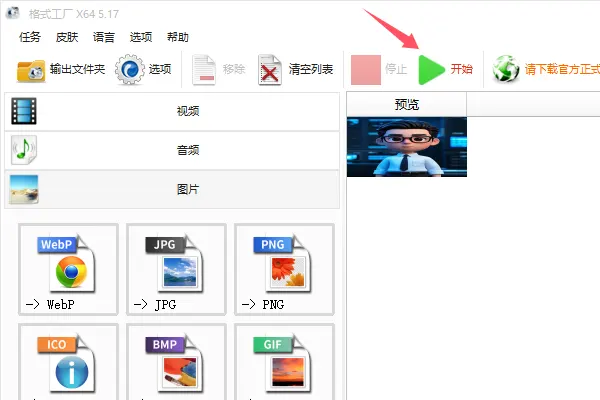Click the 预览 column header
600x400 pixels.
[x=407, y=104]
